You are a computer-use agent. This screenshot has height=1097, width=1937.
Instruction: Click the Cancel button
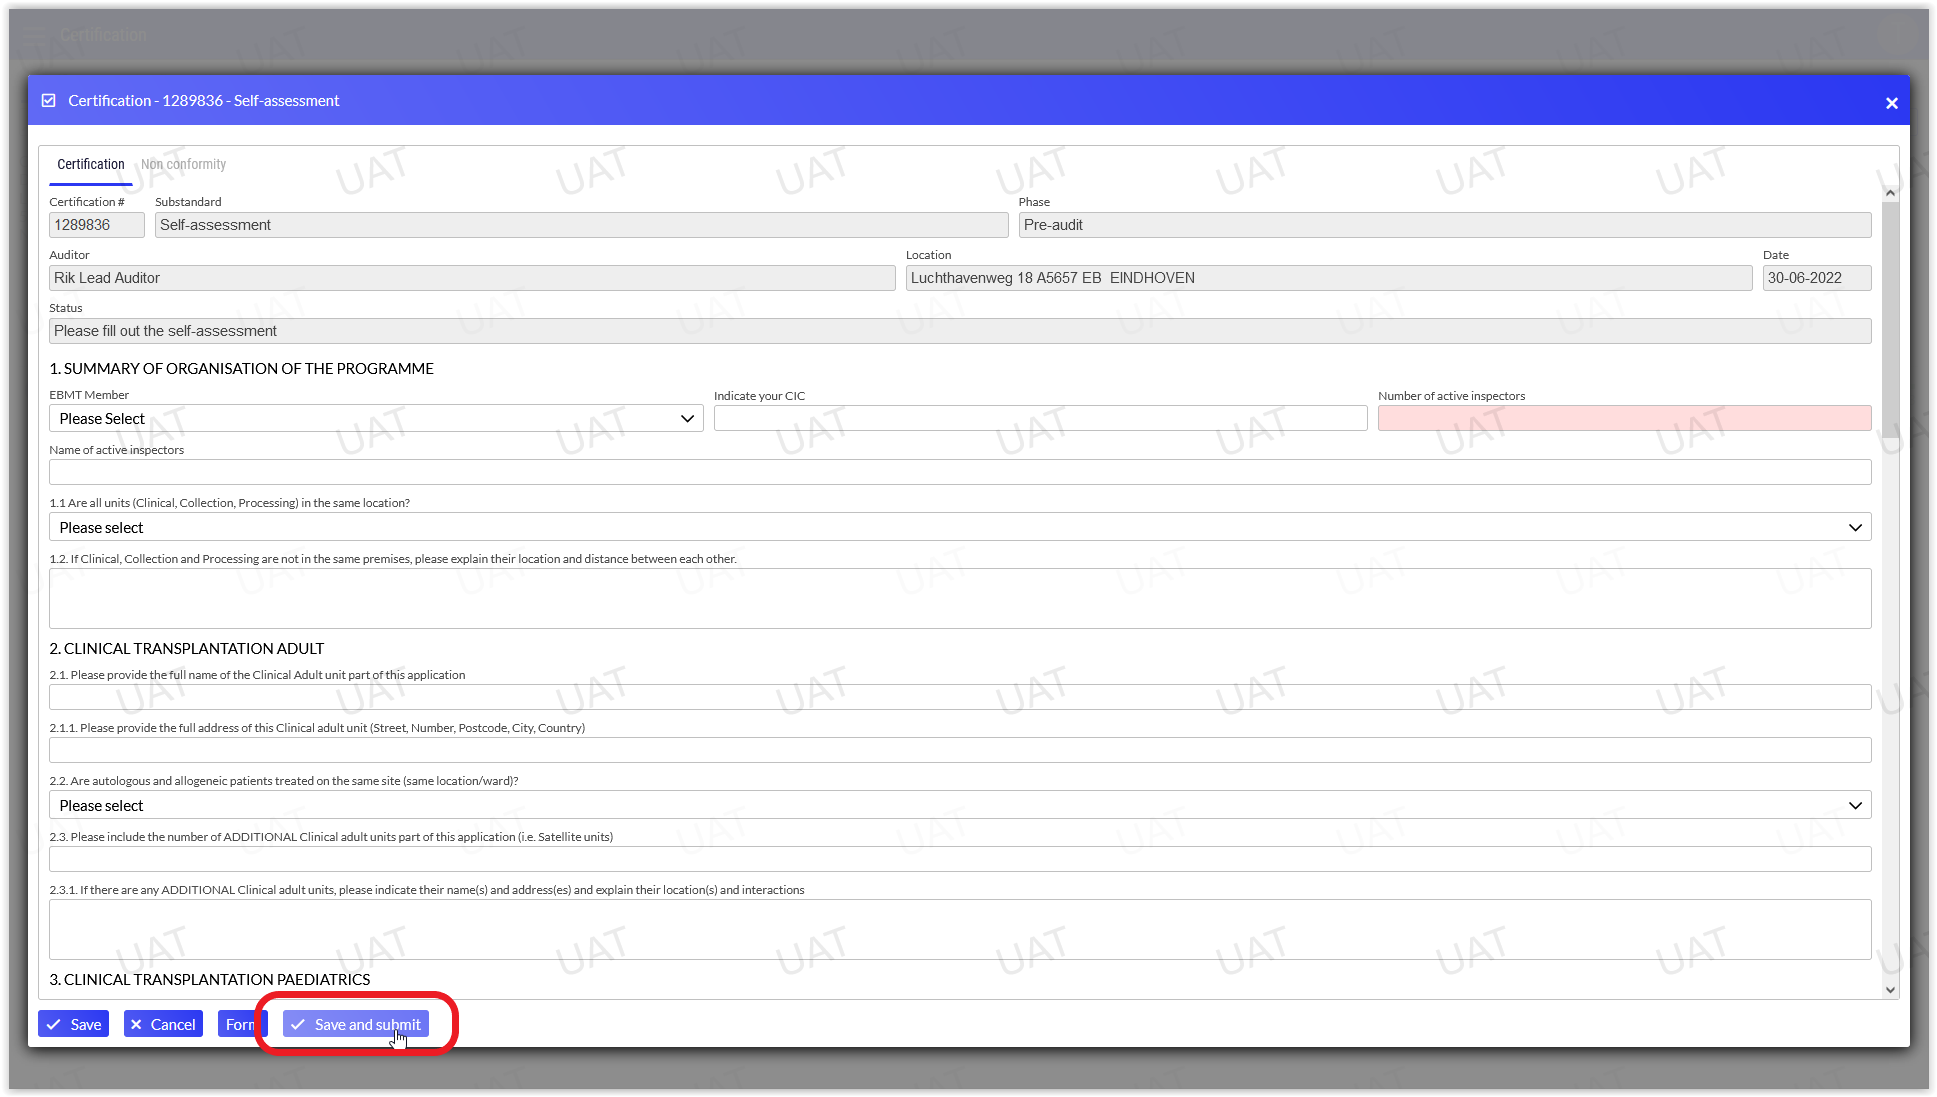click(x=163, y=1024)
